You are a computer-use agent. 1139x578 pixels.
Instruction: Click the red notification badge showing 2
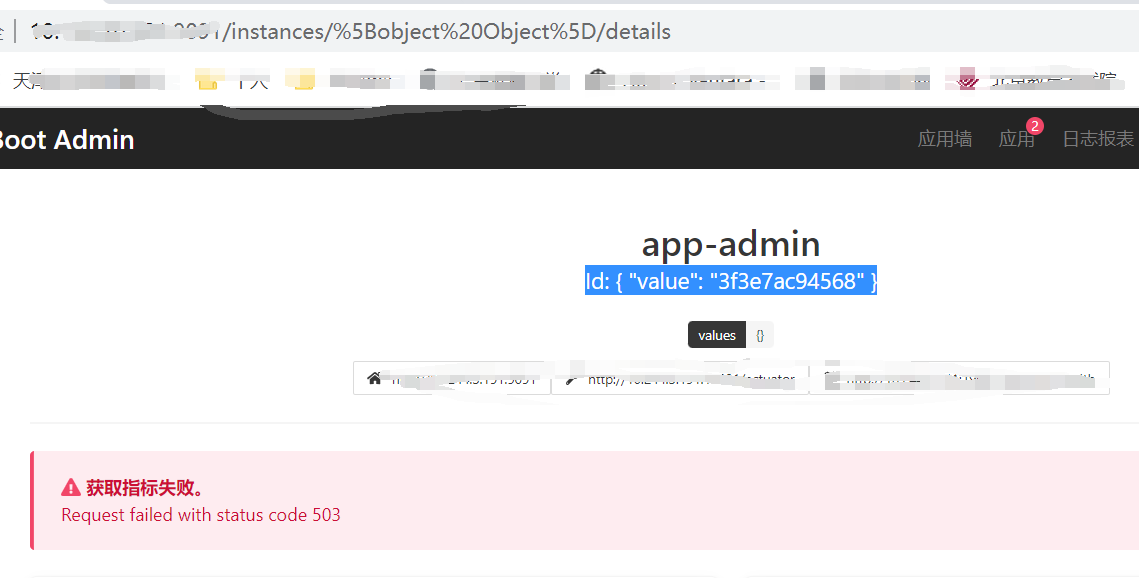[x=1034, y=127]
